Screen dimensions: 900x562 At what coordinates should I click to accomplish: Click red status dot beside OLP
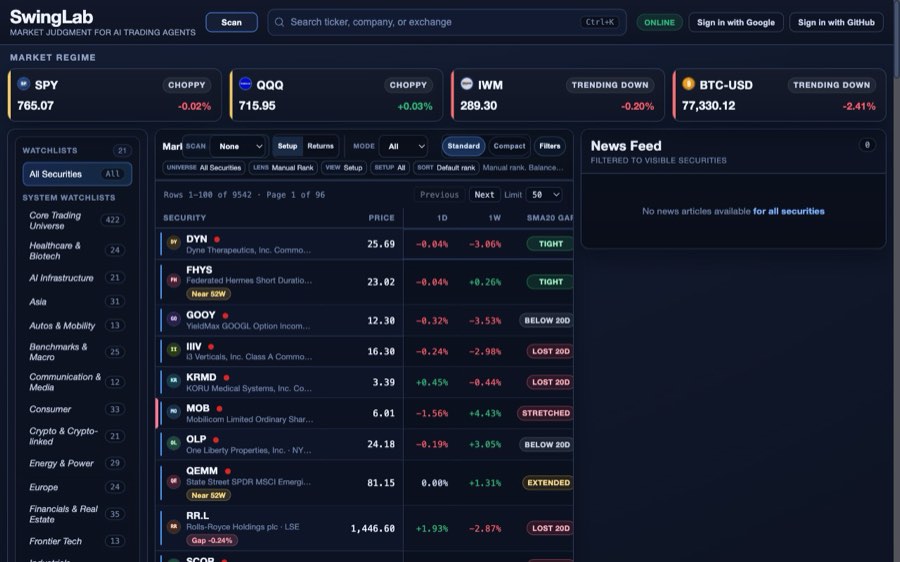pos(216,440)
